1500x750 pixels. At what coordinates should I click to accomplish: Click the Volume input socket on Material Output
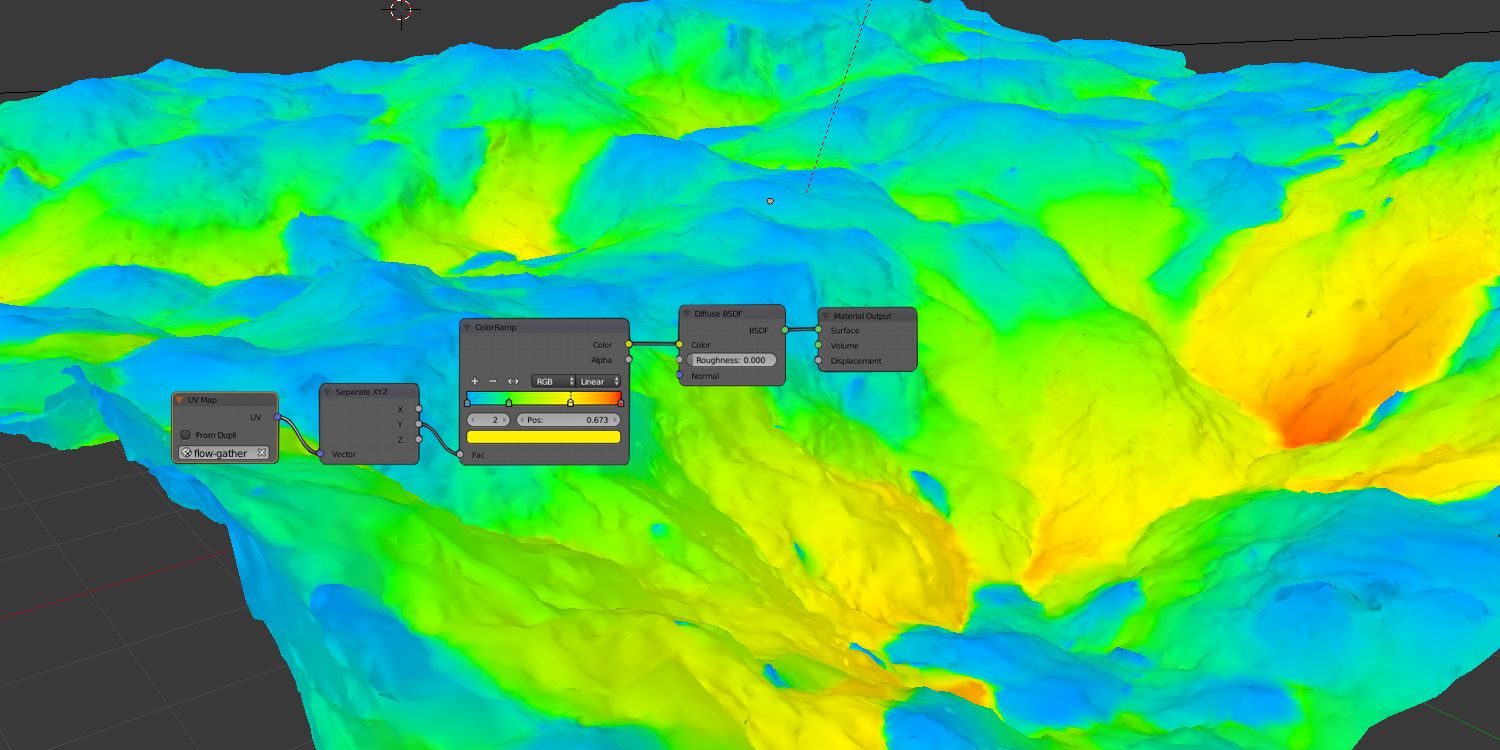coord(818,345)
